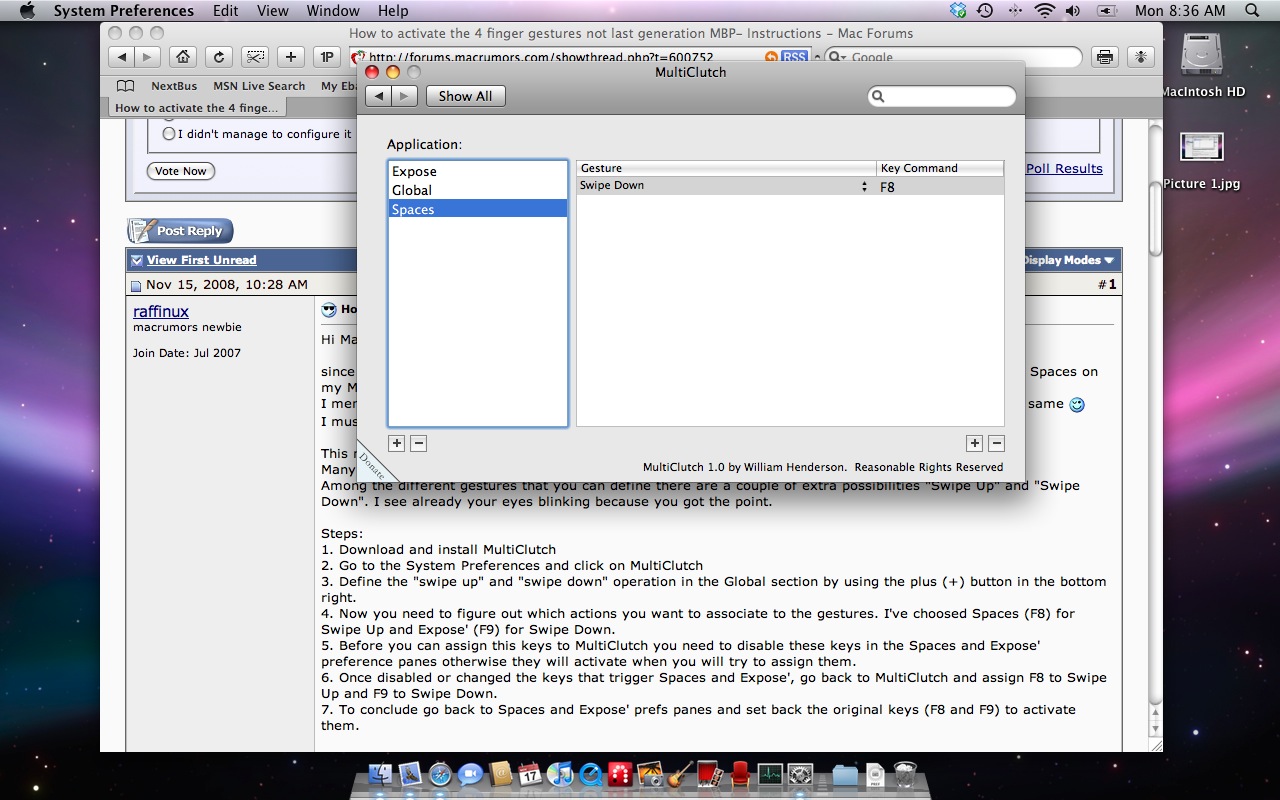Click Safari back arrow button
Screen dimensions: 1280x800
[122, 57]
